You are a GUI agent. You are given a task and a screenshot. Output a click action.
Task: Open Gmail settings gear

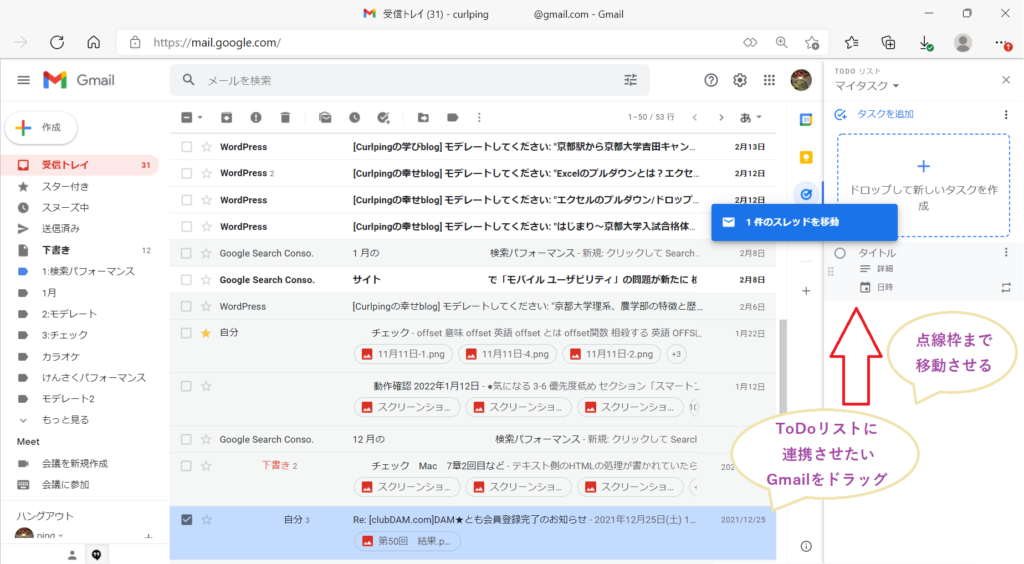[x=739, y=80]
